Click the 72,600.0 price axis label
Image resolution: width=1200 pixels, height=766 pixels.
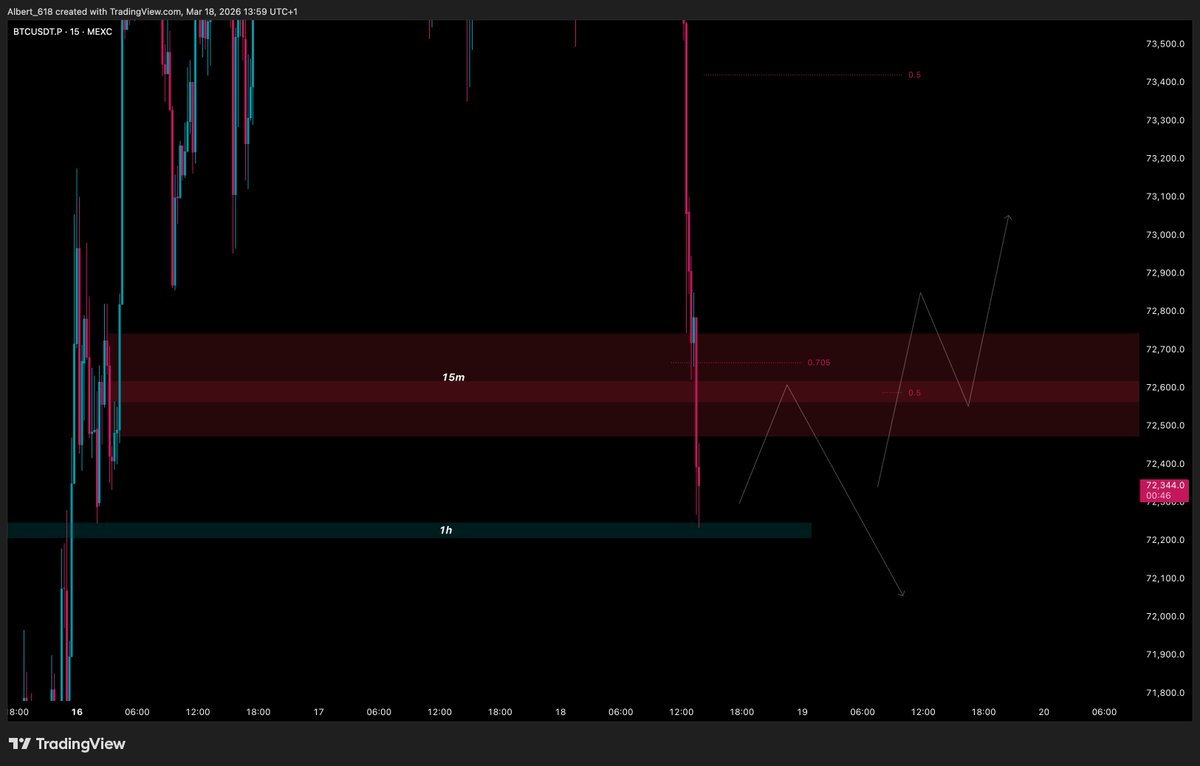[x=1165, y=388]
